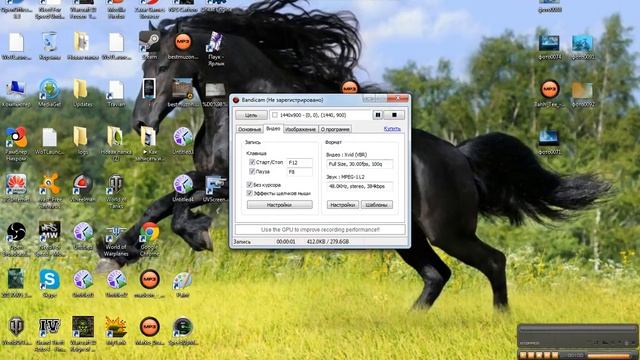Disable Эффекты щелчков мыши checkbox
Image resolution: width=640 pixels, height=360 pixels.
click(x=249, y=193)
